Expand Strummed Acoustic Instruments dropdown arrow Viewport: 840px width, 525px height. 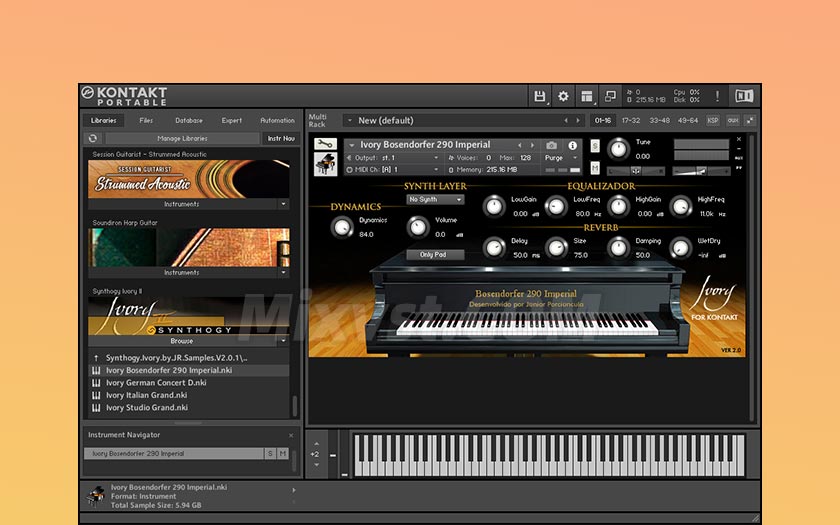(283, 204)
